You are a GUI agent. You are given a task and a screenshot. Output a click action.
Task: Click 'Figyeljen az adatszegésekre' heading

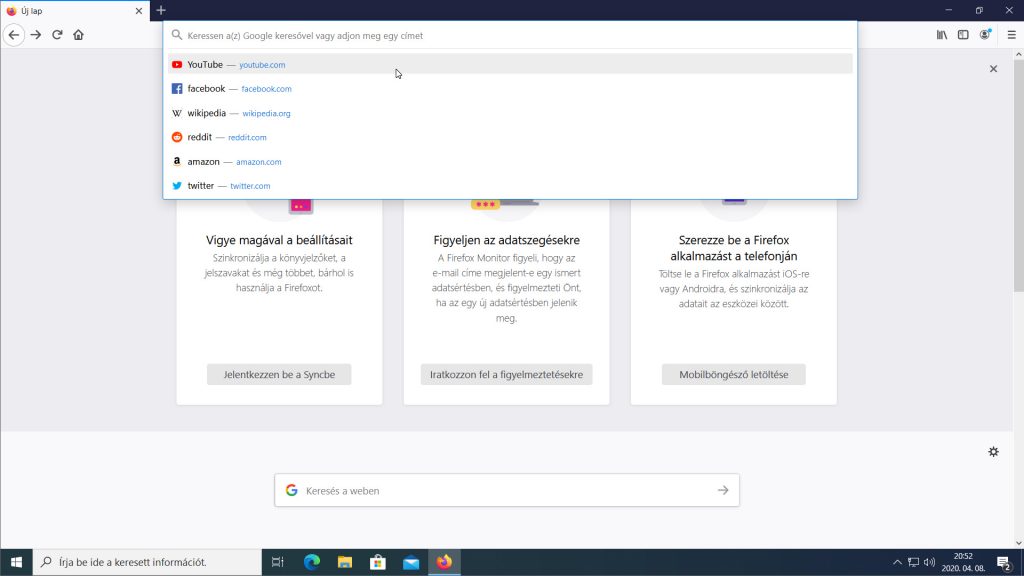tap(506, 240)
